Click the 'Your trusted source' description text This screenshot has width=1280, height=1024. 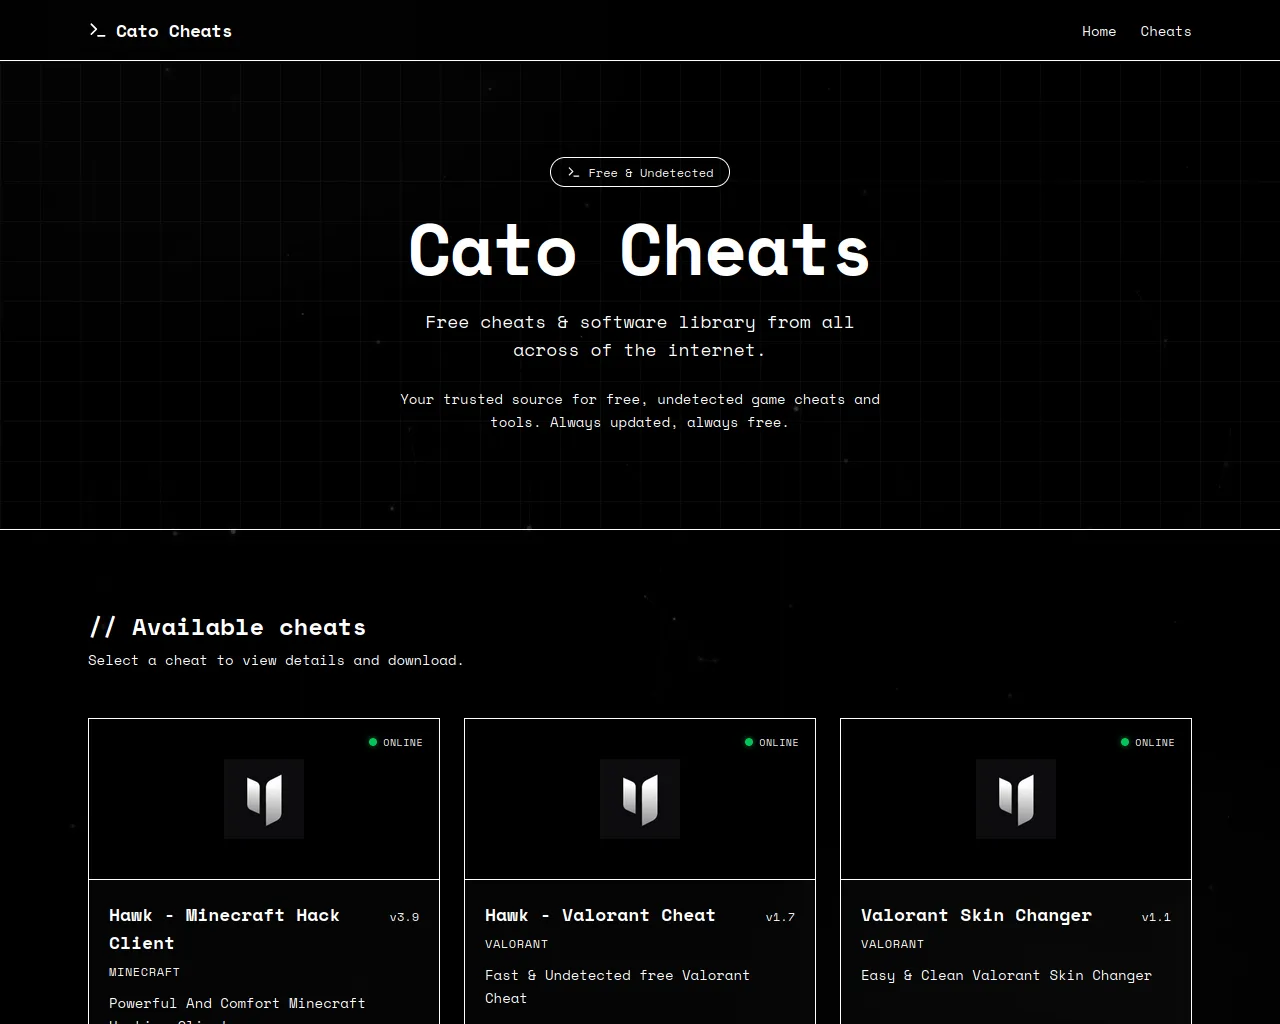coord(640,410)
